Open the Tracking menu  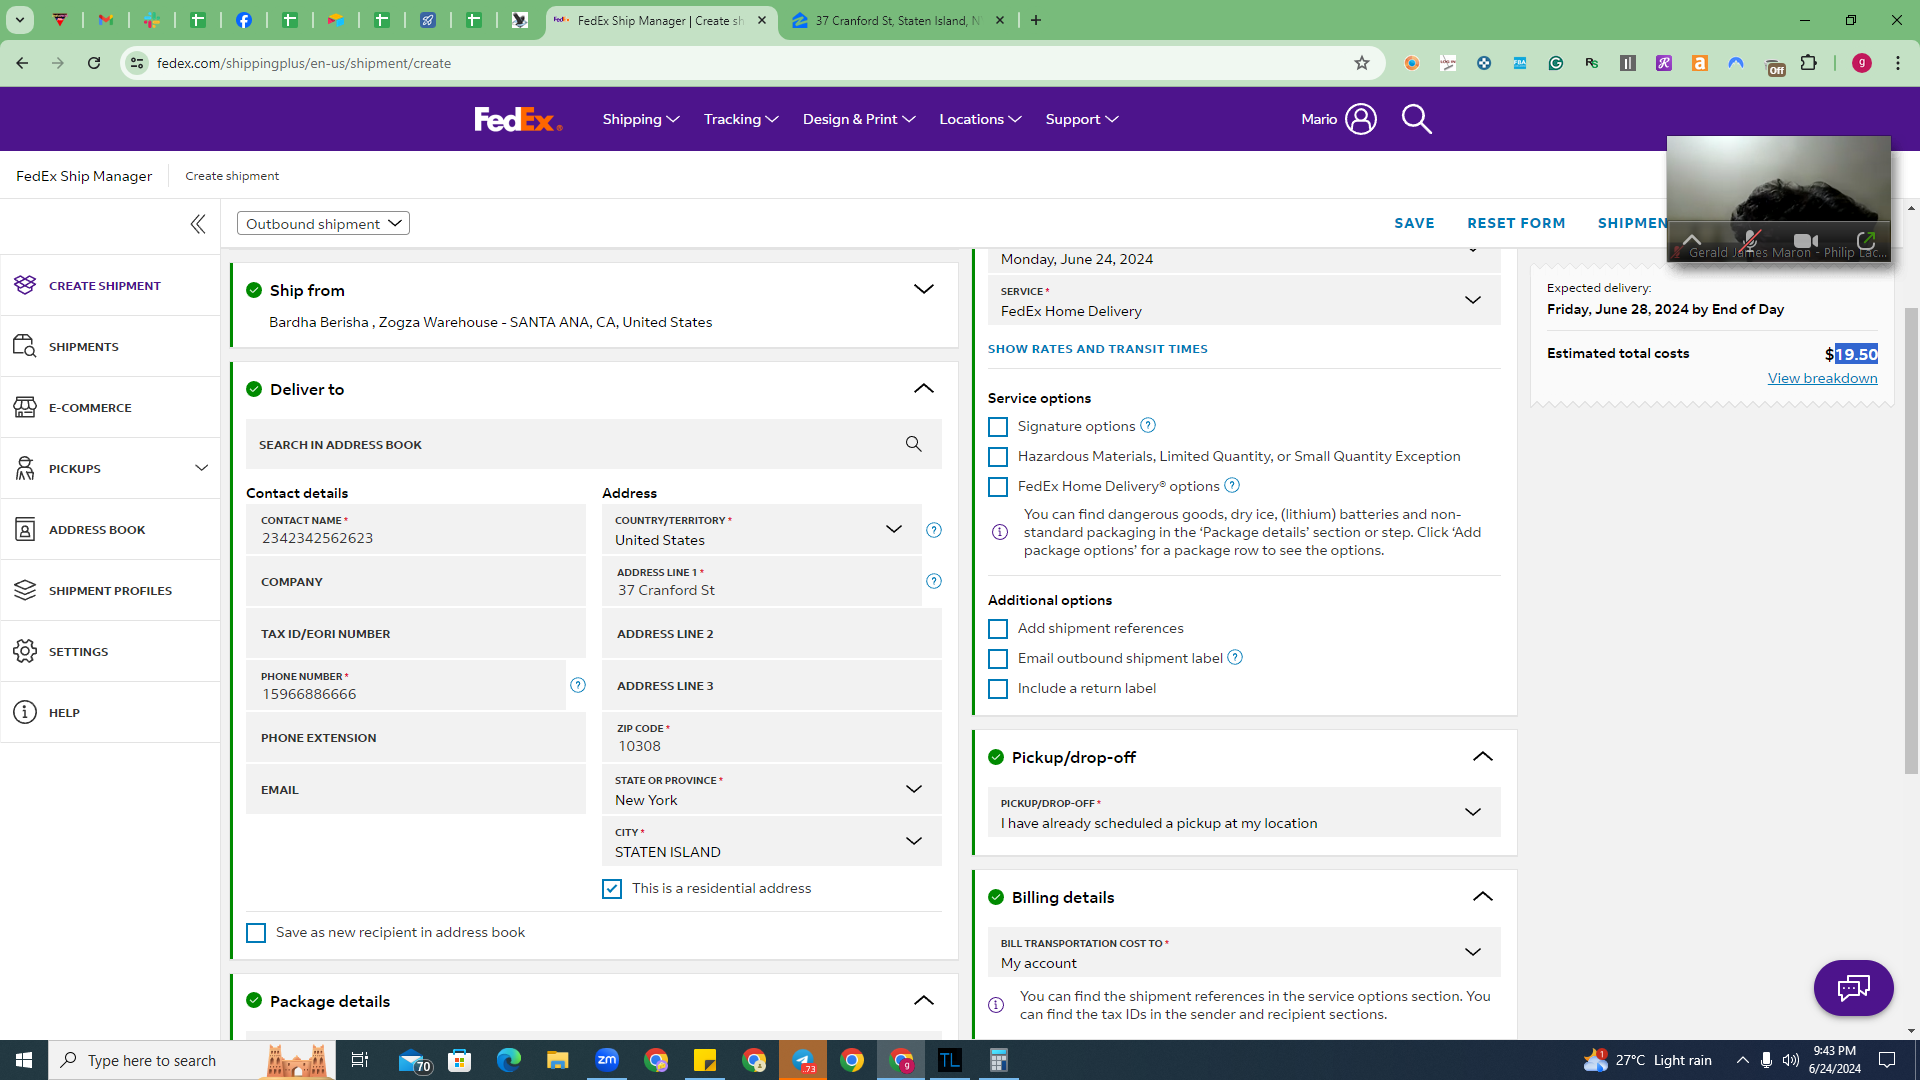[741, 119]
